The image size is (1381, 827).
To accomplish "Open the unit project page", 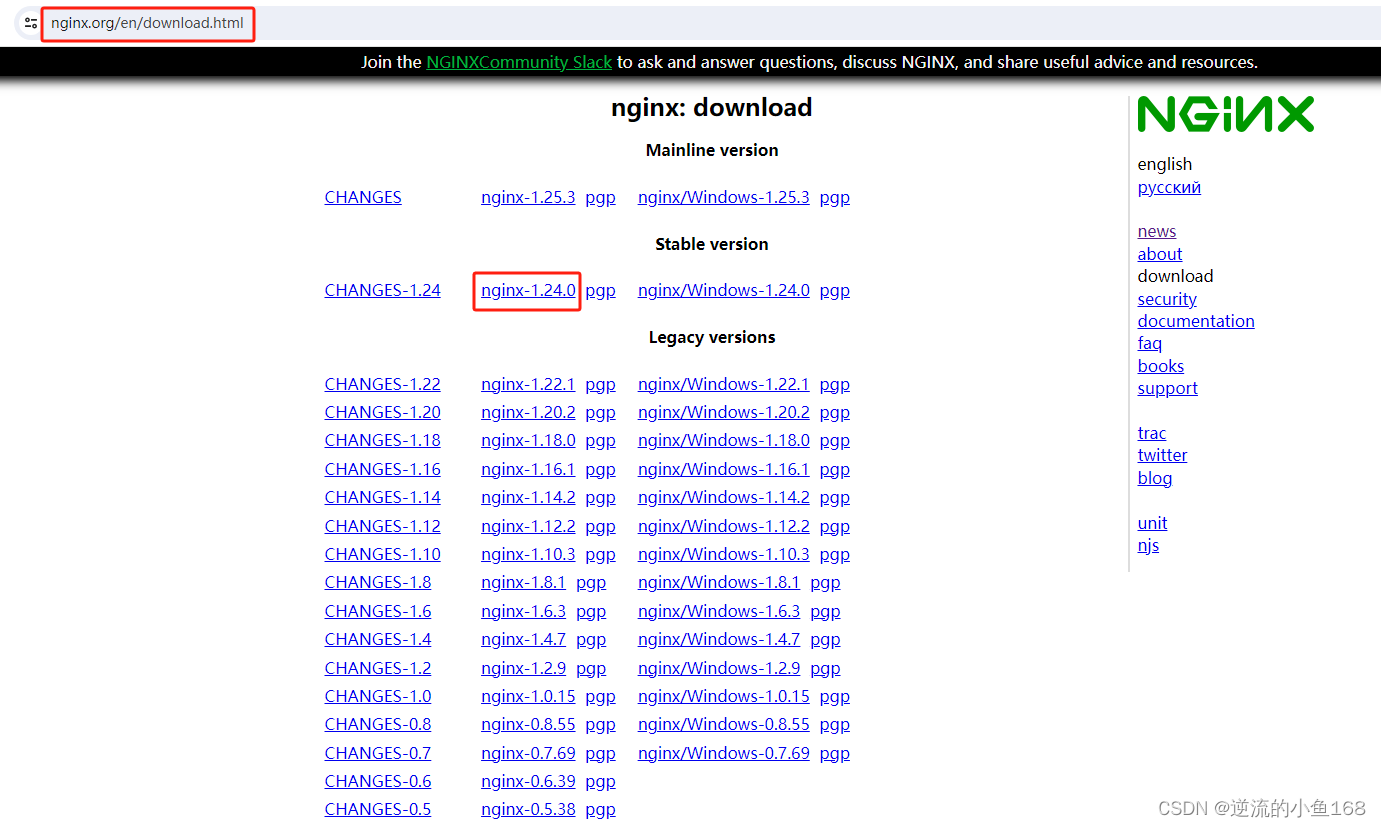I will 1152,523.
